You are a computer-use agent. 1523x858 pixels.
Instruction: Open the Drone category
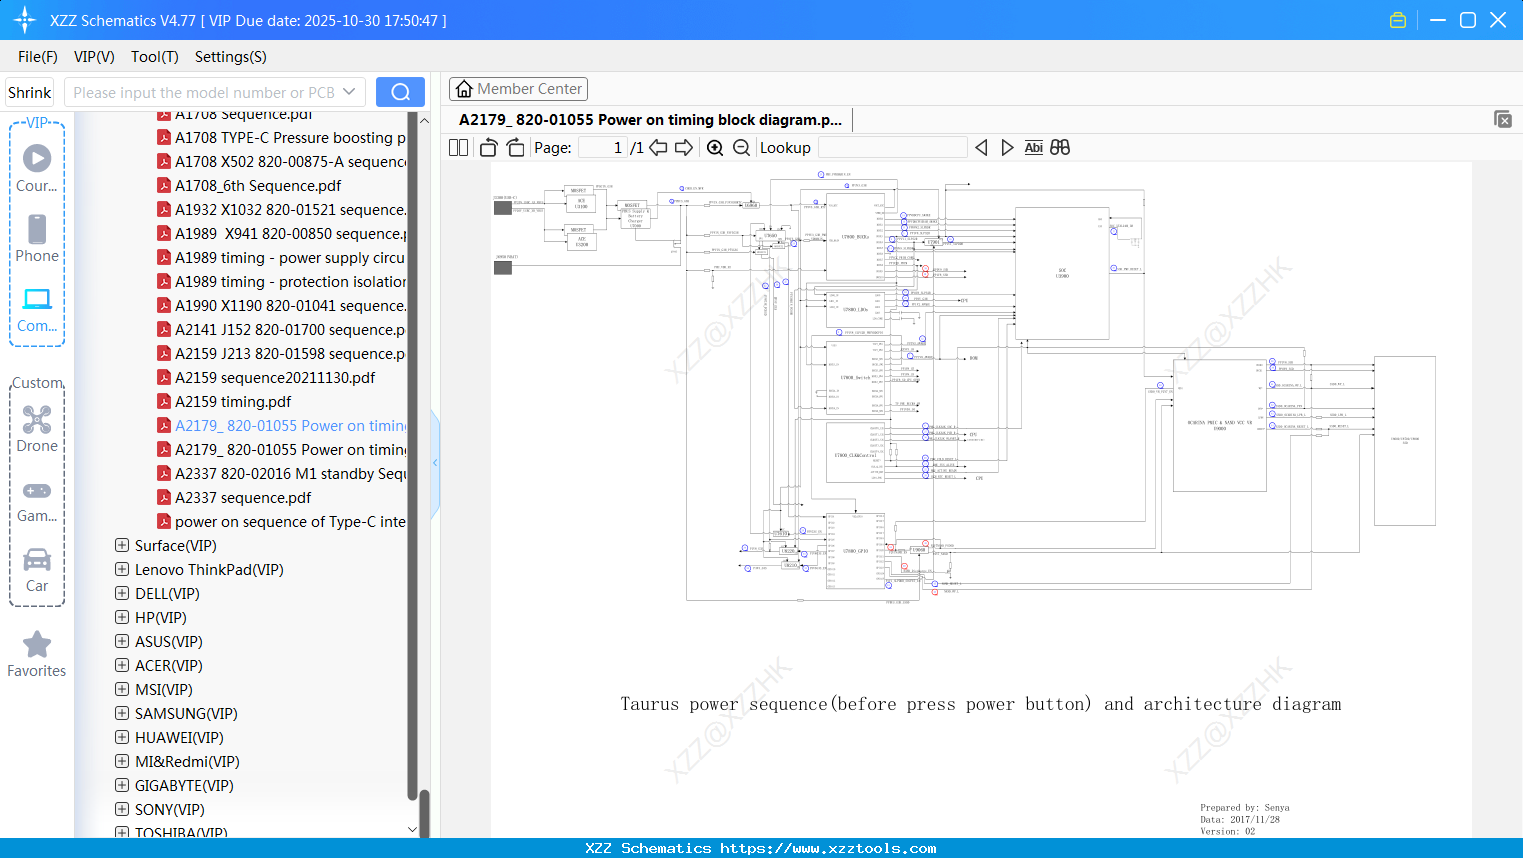(x=37, y=429)
